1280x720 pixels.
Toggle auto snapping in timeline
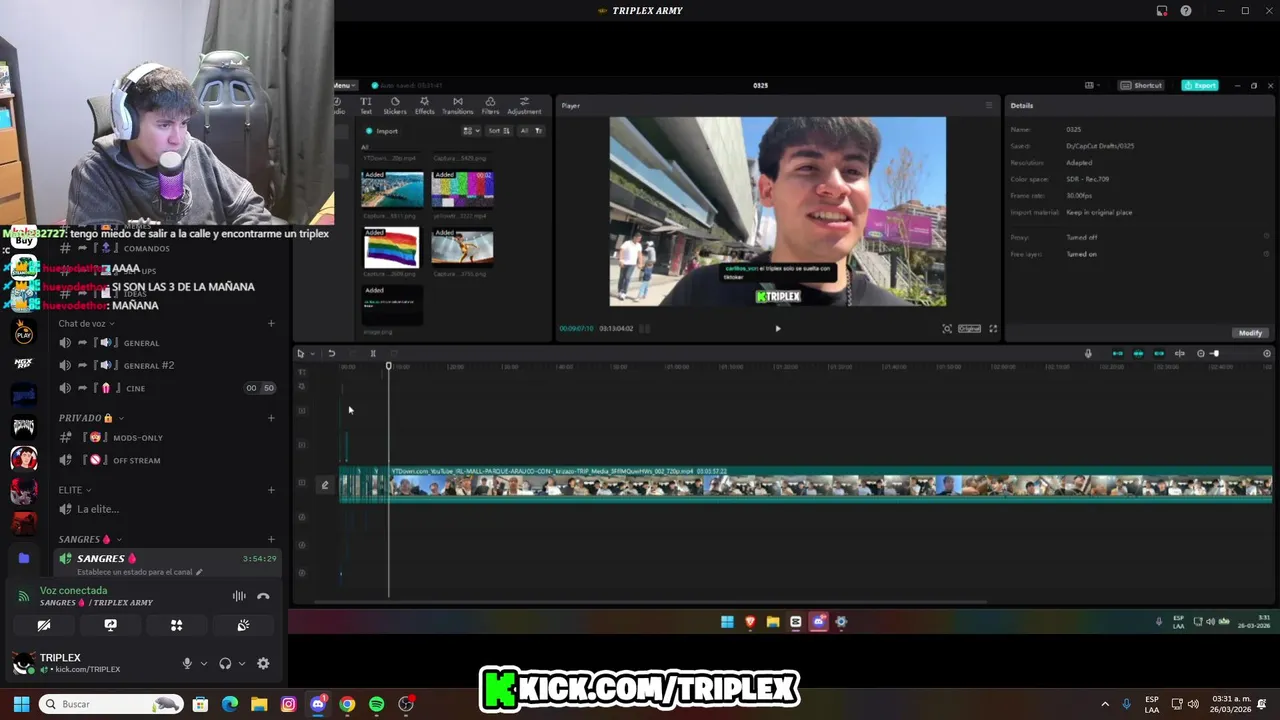coord(1138,353)
